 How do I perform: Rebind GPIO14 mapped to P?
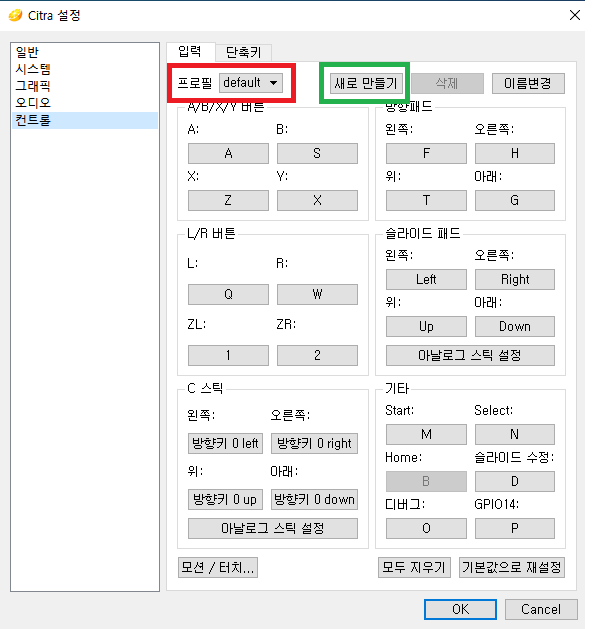(x=515, y=528)
